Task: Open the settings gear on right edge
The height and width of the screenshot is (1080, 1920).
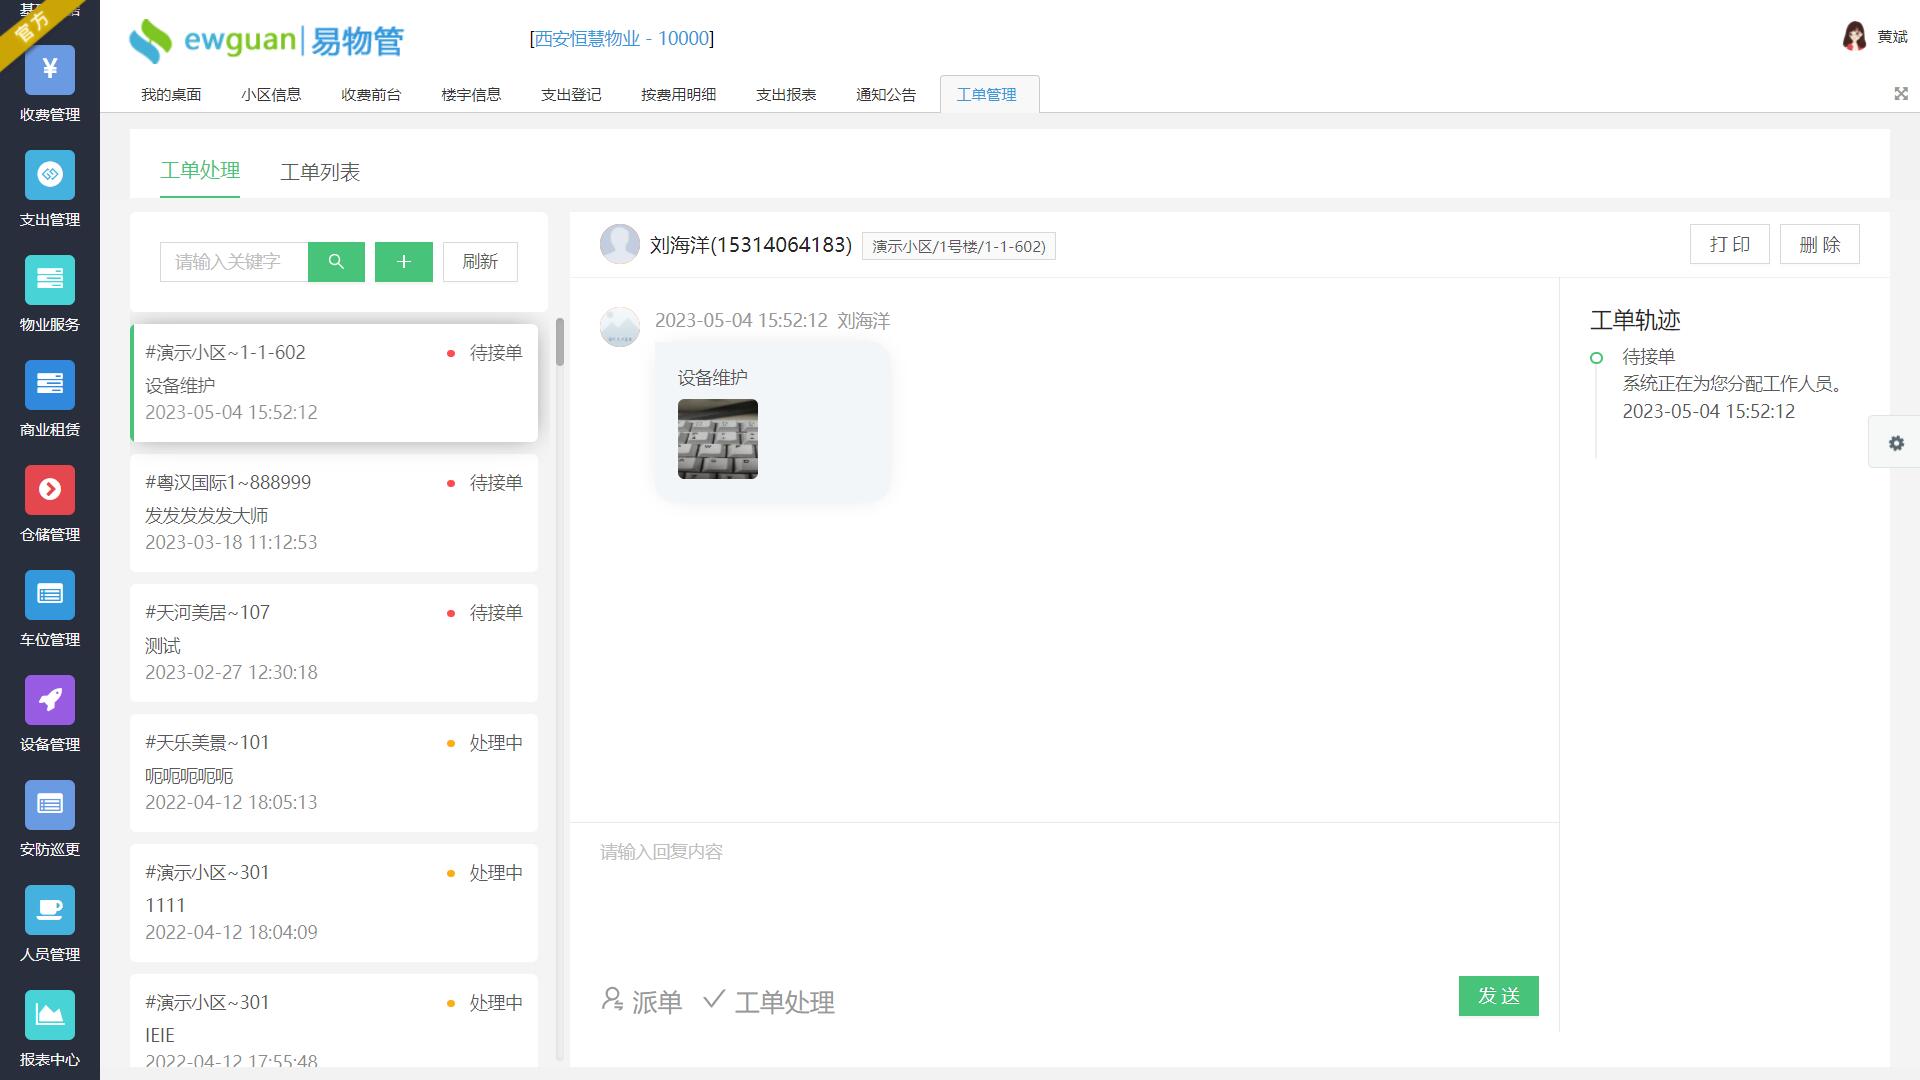Action: [x=1895, y=443]
